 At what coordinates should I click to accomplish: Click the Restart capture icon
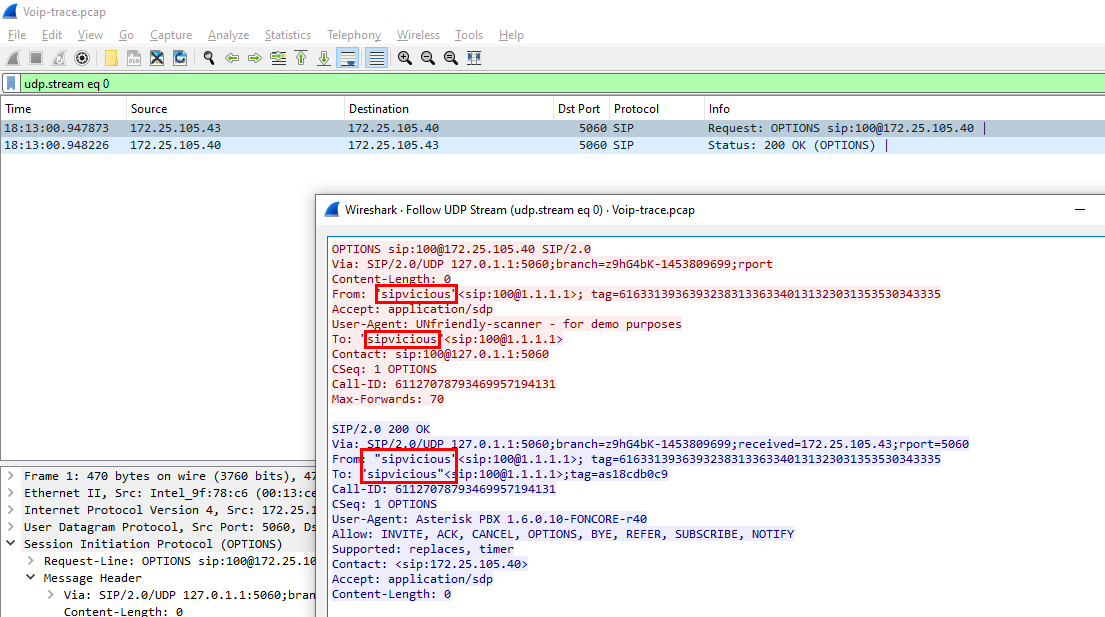59,58
